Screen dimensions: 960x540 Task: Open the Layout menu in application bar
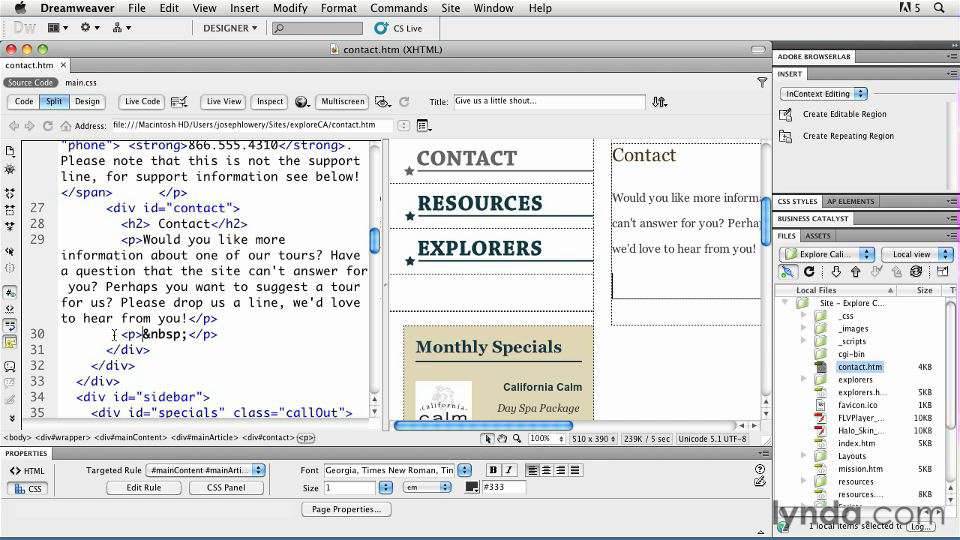[58, 28]
